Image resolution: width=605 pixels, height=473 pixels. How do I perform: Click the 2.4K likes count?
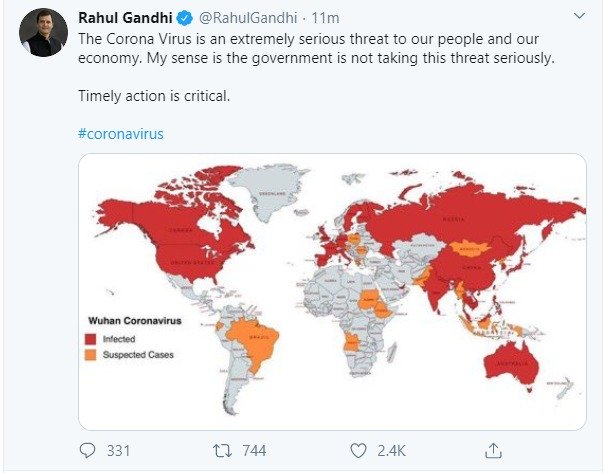[x=392, y=450]
